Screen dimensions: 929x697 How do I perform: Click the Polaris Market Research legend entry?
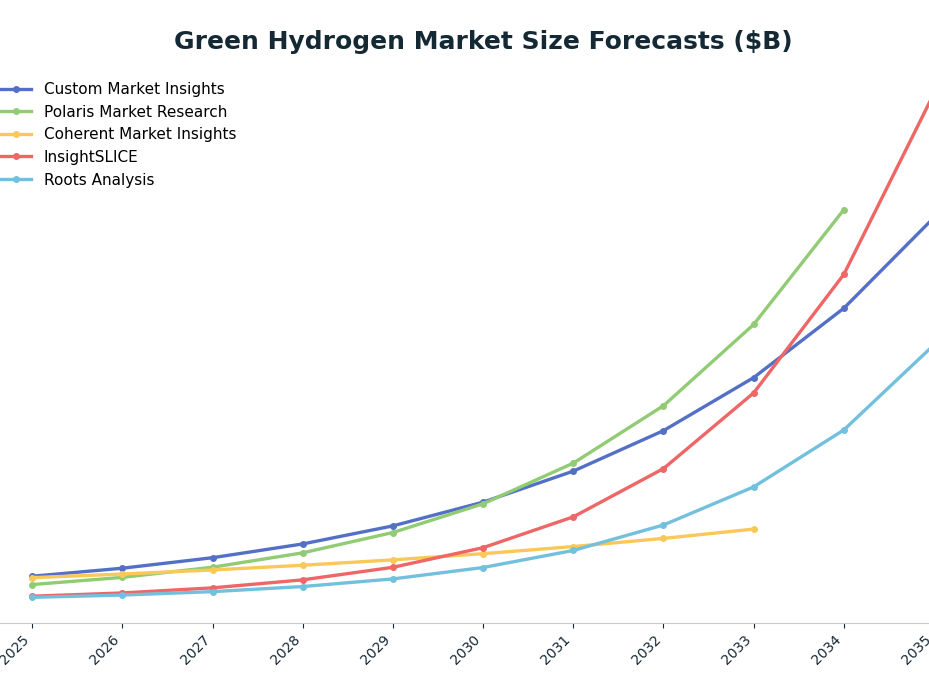tap(114, 111)
